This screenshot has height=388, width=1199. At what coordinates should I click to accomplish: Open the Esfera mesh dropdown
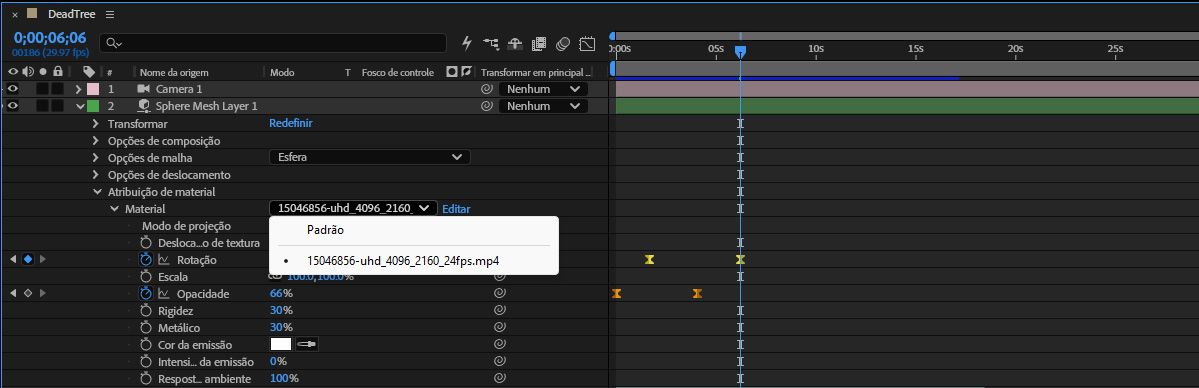[369, 157]
